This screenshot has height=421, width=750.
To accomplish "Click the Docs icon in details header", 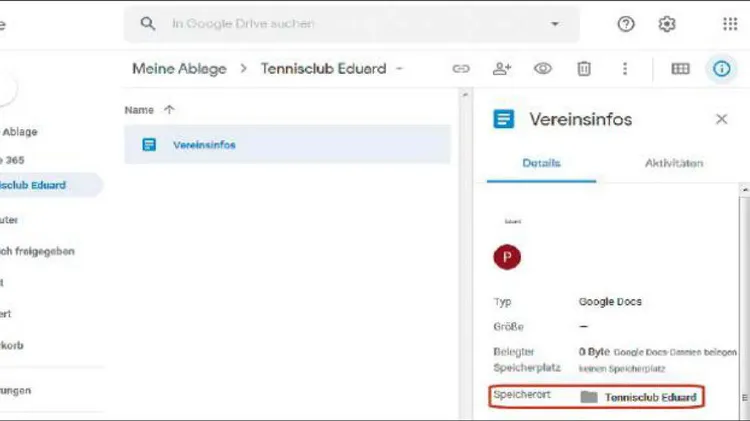I will click(x=504, y=119).
